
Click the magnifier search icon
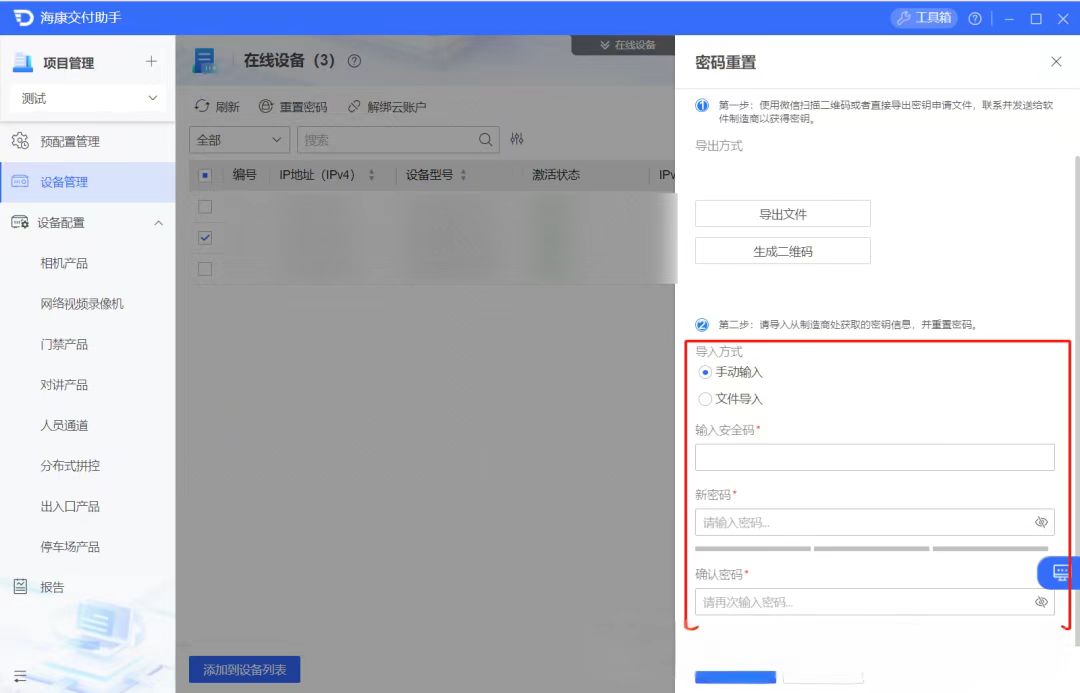(x=486, y=140)
